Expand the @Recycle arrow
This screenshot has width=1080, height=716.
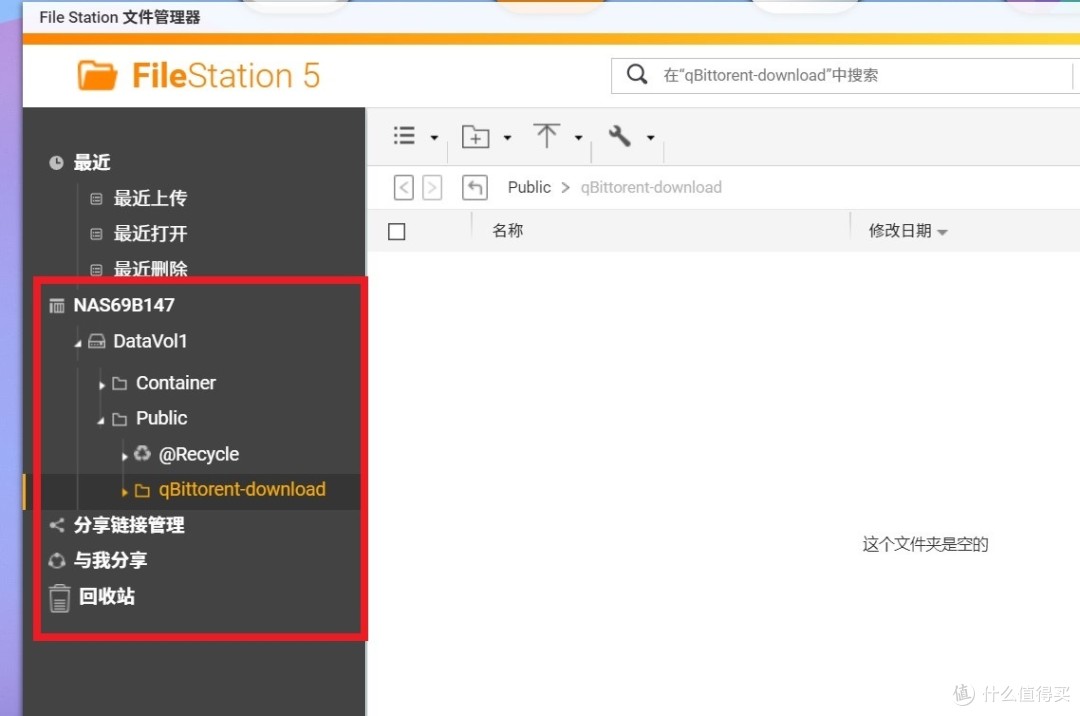coord(124,456)
